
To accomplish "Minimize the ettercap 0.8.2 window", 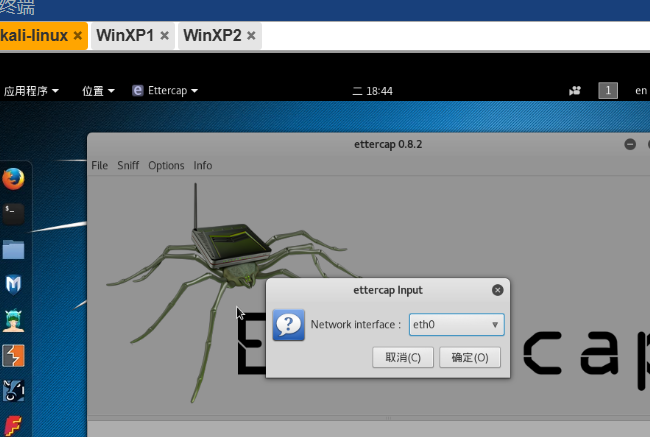I will pos(630,144).
